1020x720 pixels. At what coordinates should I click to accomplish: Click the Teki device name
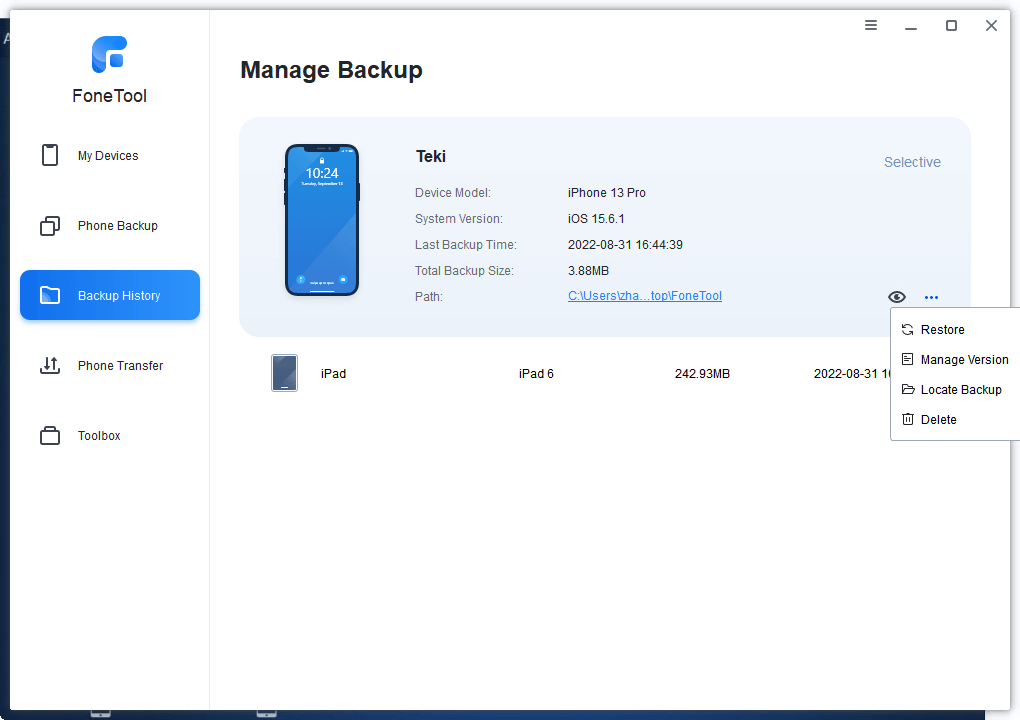pyautogui.click(x=431, y=156)
